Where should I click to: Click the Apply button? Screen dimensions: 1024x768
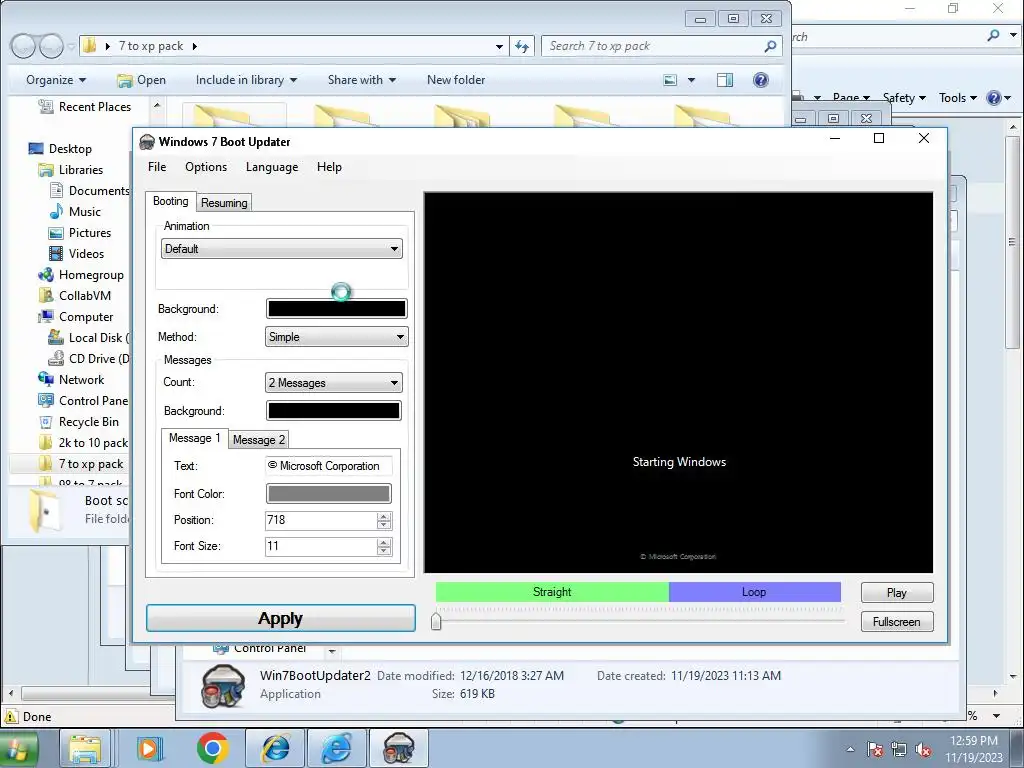click(x=280, y=618)
